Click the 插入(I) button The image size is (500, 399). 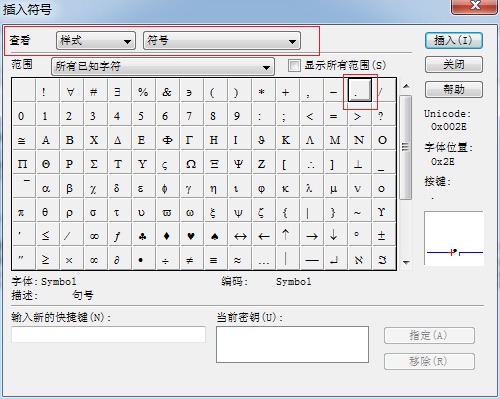(x=454, y=41)
